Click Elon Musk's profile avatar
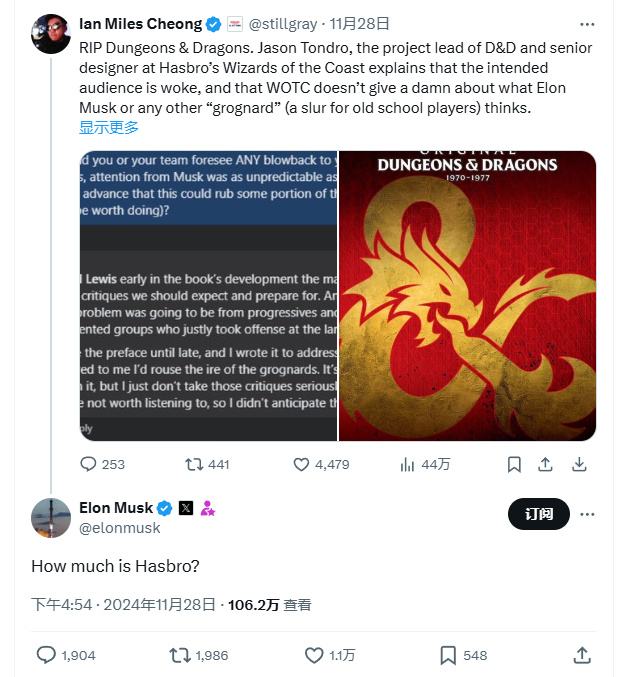625x677 pixels. pos(51,518)
